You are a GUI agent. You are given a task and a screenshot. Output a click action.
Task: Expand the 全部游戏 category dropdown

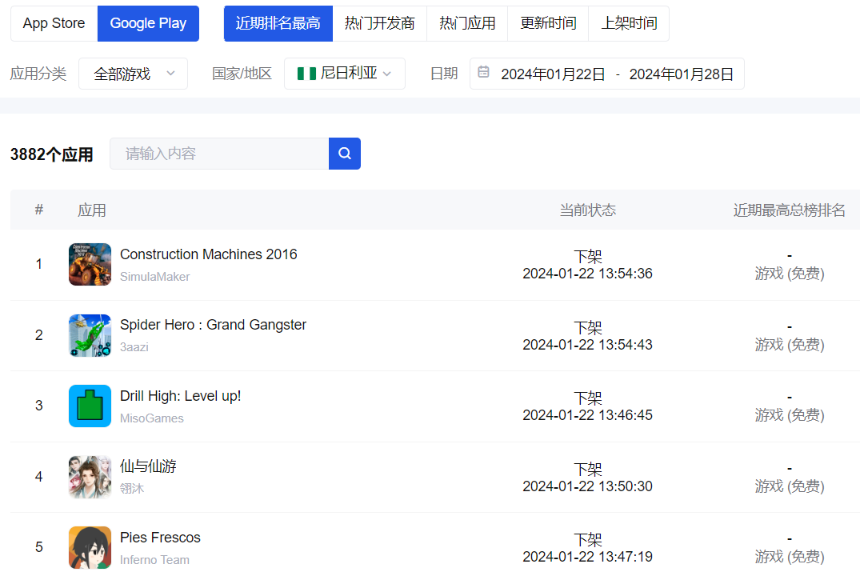[133, 74]
